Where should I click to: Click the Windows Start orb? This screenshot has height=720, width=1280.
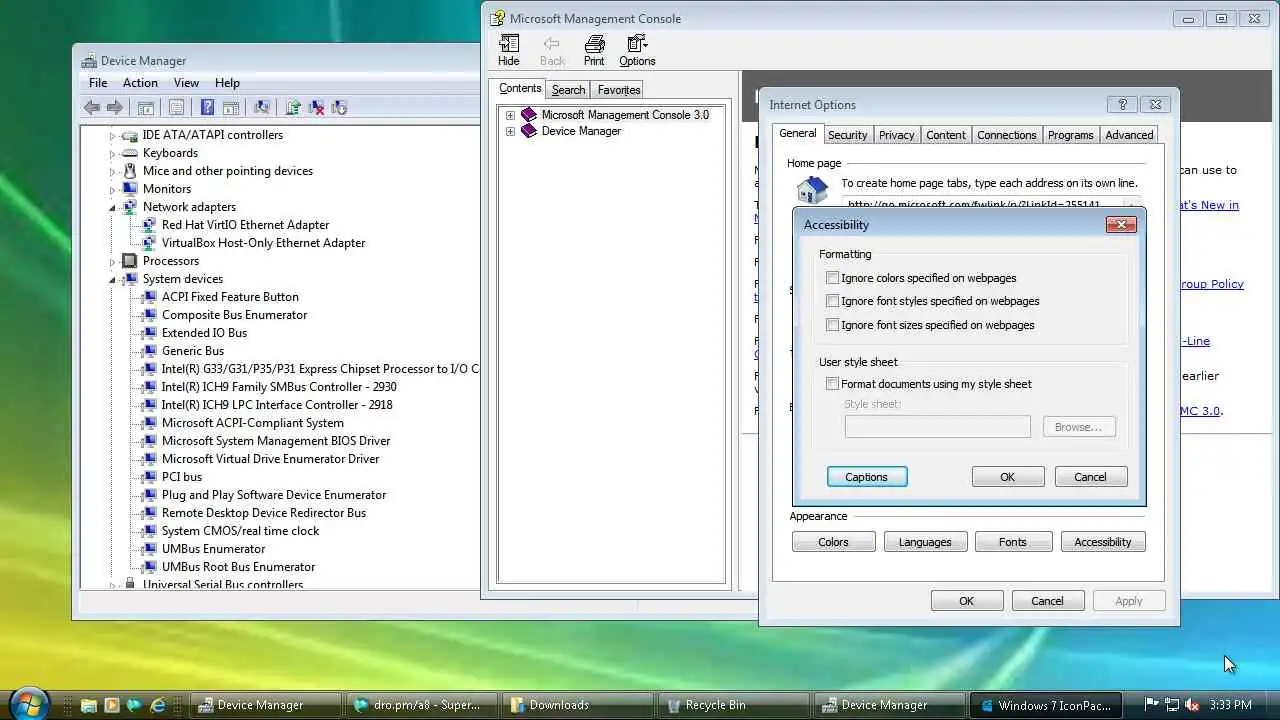coord(29,704)
